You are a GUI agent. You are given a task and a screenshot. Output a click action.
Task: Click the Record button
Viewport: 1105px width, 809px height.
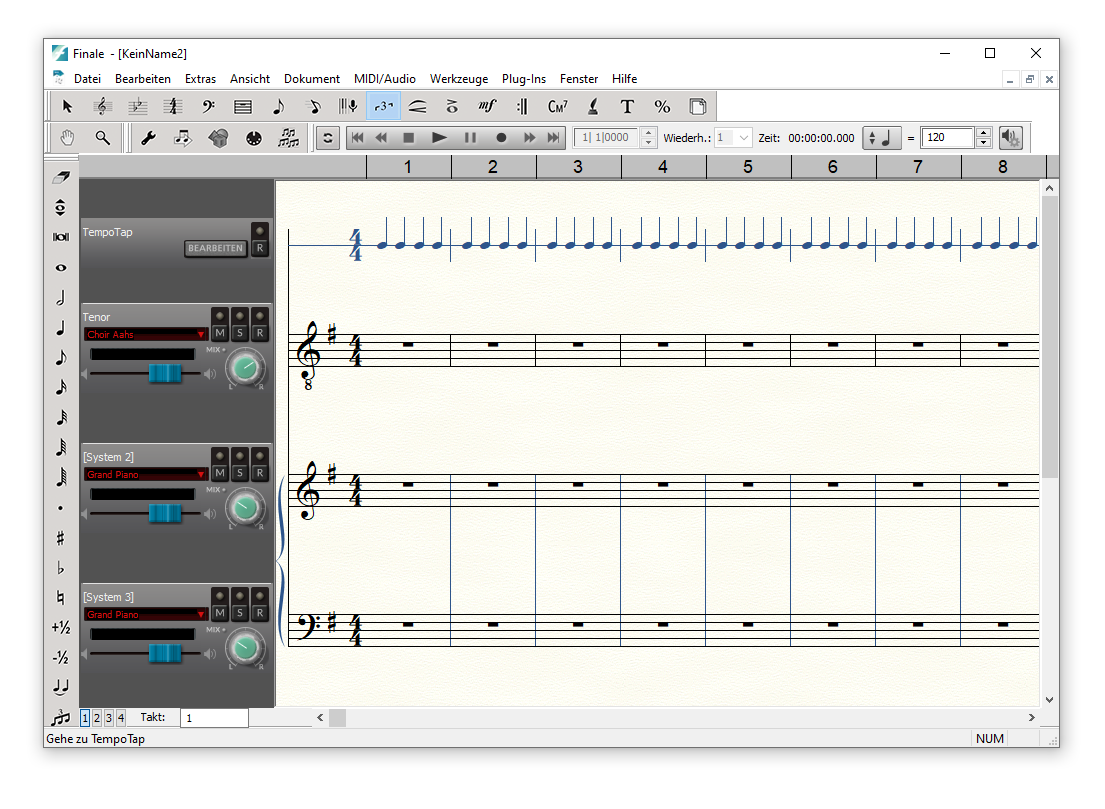[501, 137]
